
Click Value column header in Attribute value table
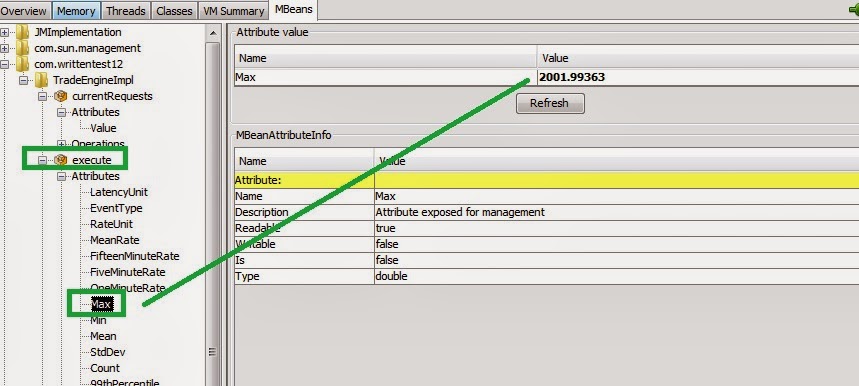click(698, 57)
